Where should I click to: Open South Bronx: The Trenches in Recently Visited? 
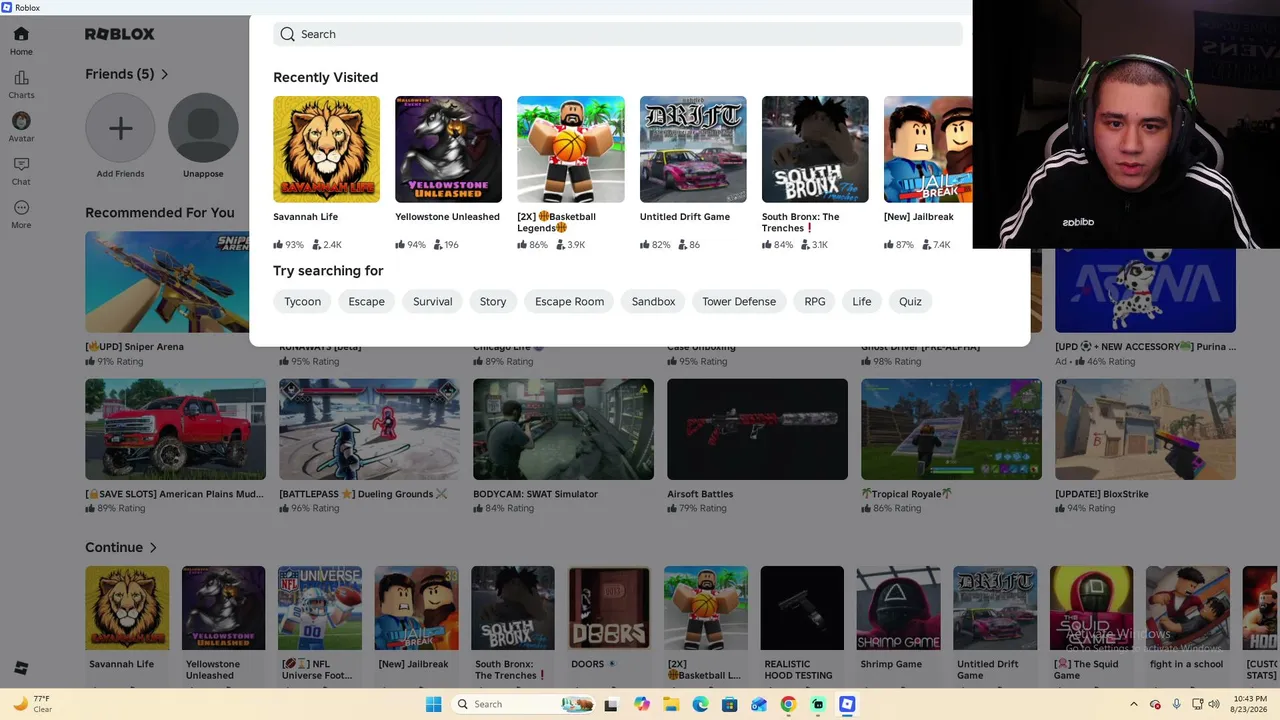[x=815, y=149]
